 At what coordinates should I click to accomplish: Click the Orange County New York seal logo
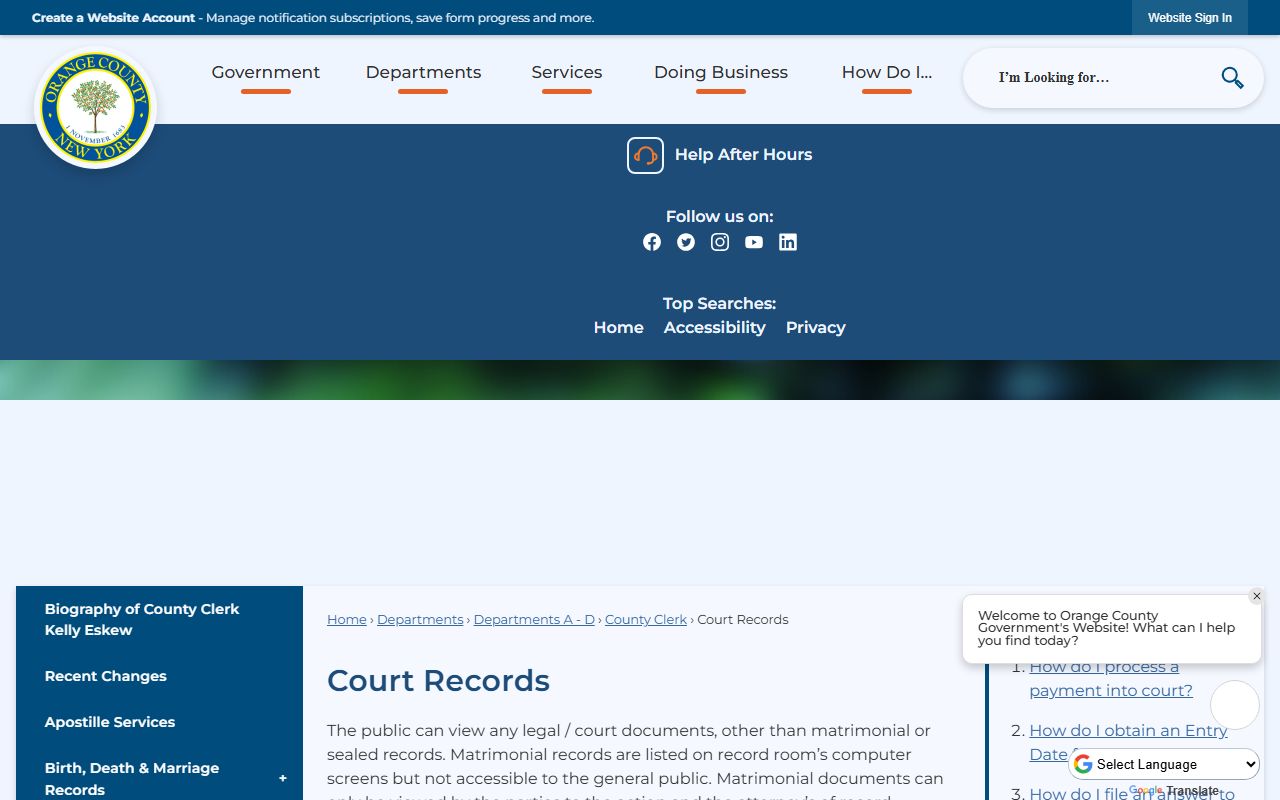click(x=96, y=108)
